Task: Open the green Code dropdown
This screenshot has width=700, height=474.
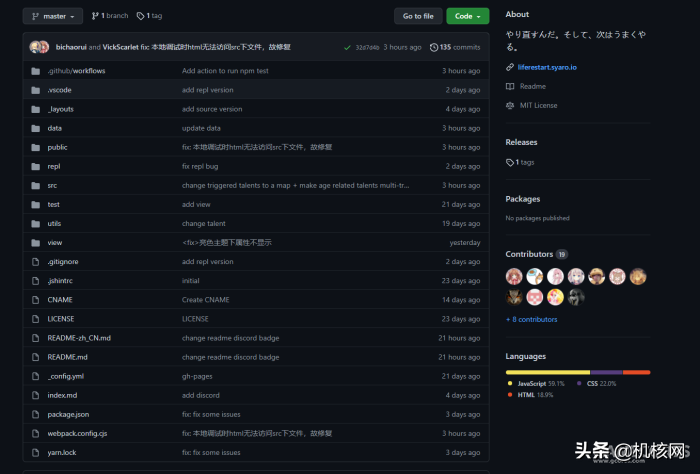Action: 467,16
